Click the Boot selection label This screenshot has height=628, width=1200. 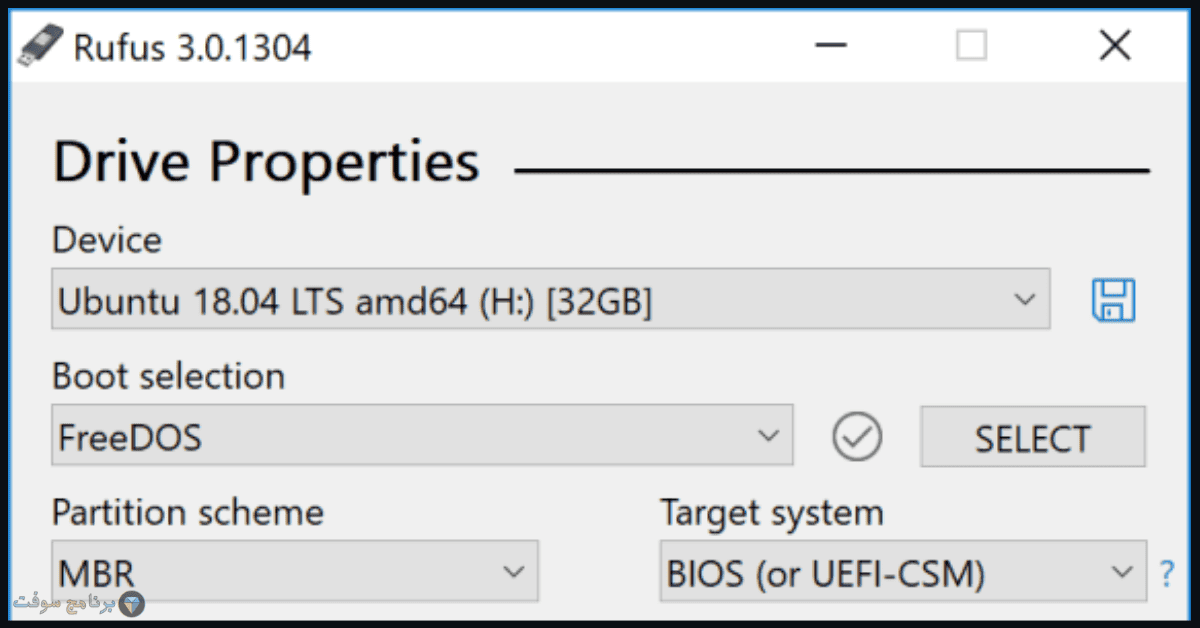coord(168,376)
